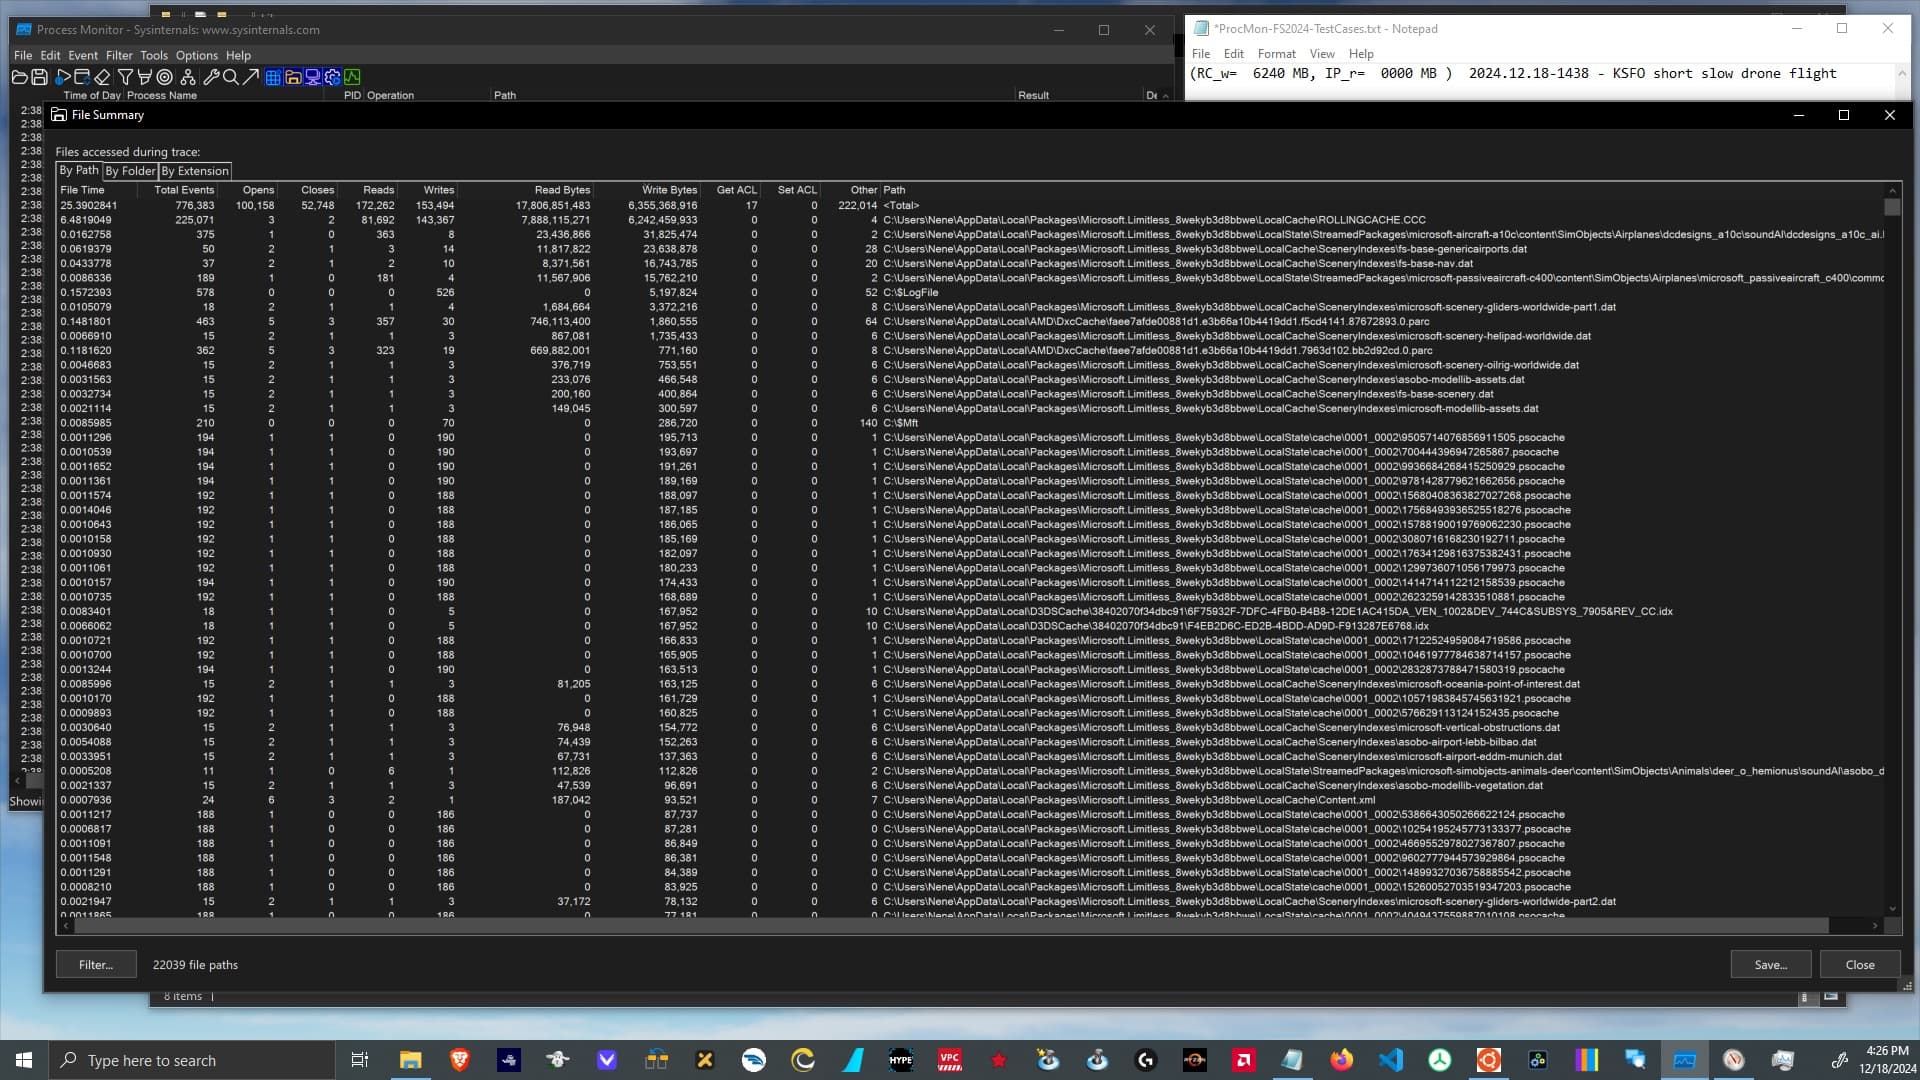Open the Notepad taskbar icon

tap(1292, 1060)
